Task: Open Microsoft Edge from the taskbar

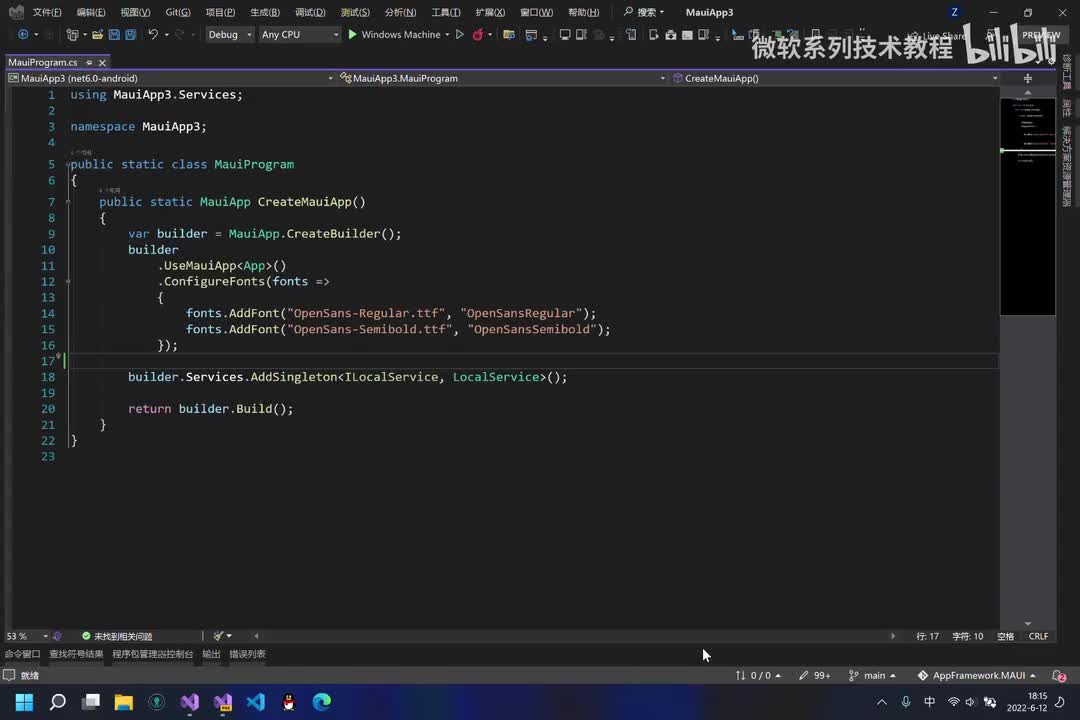Action: (322, 701)
